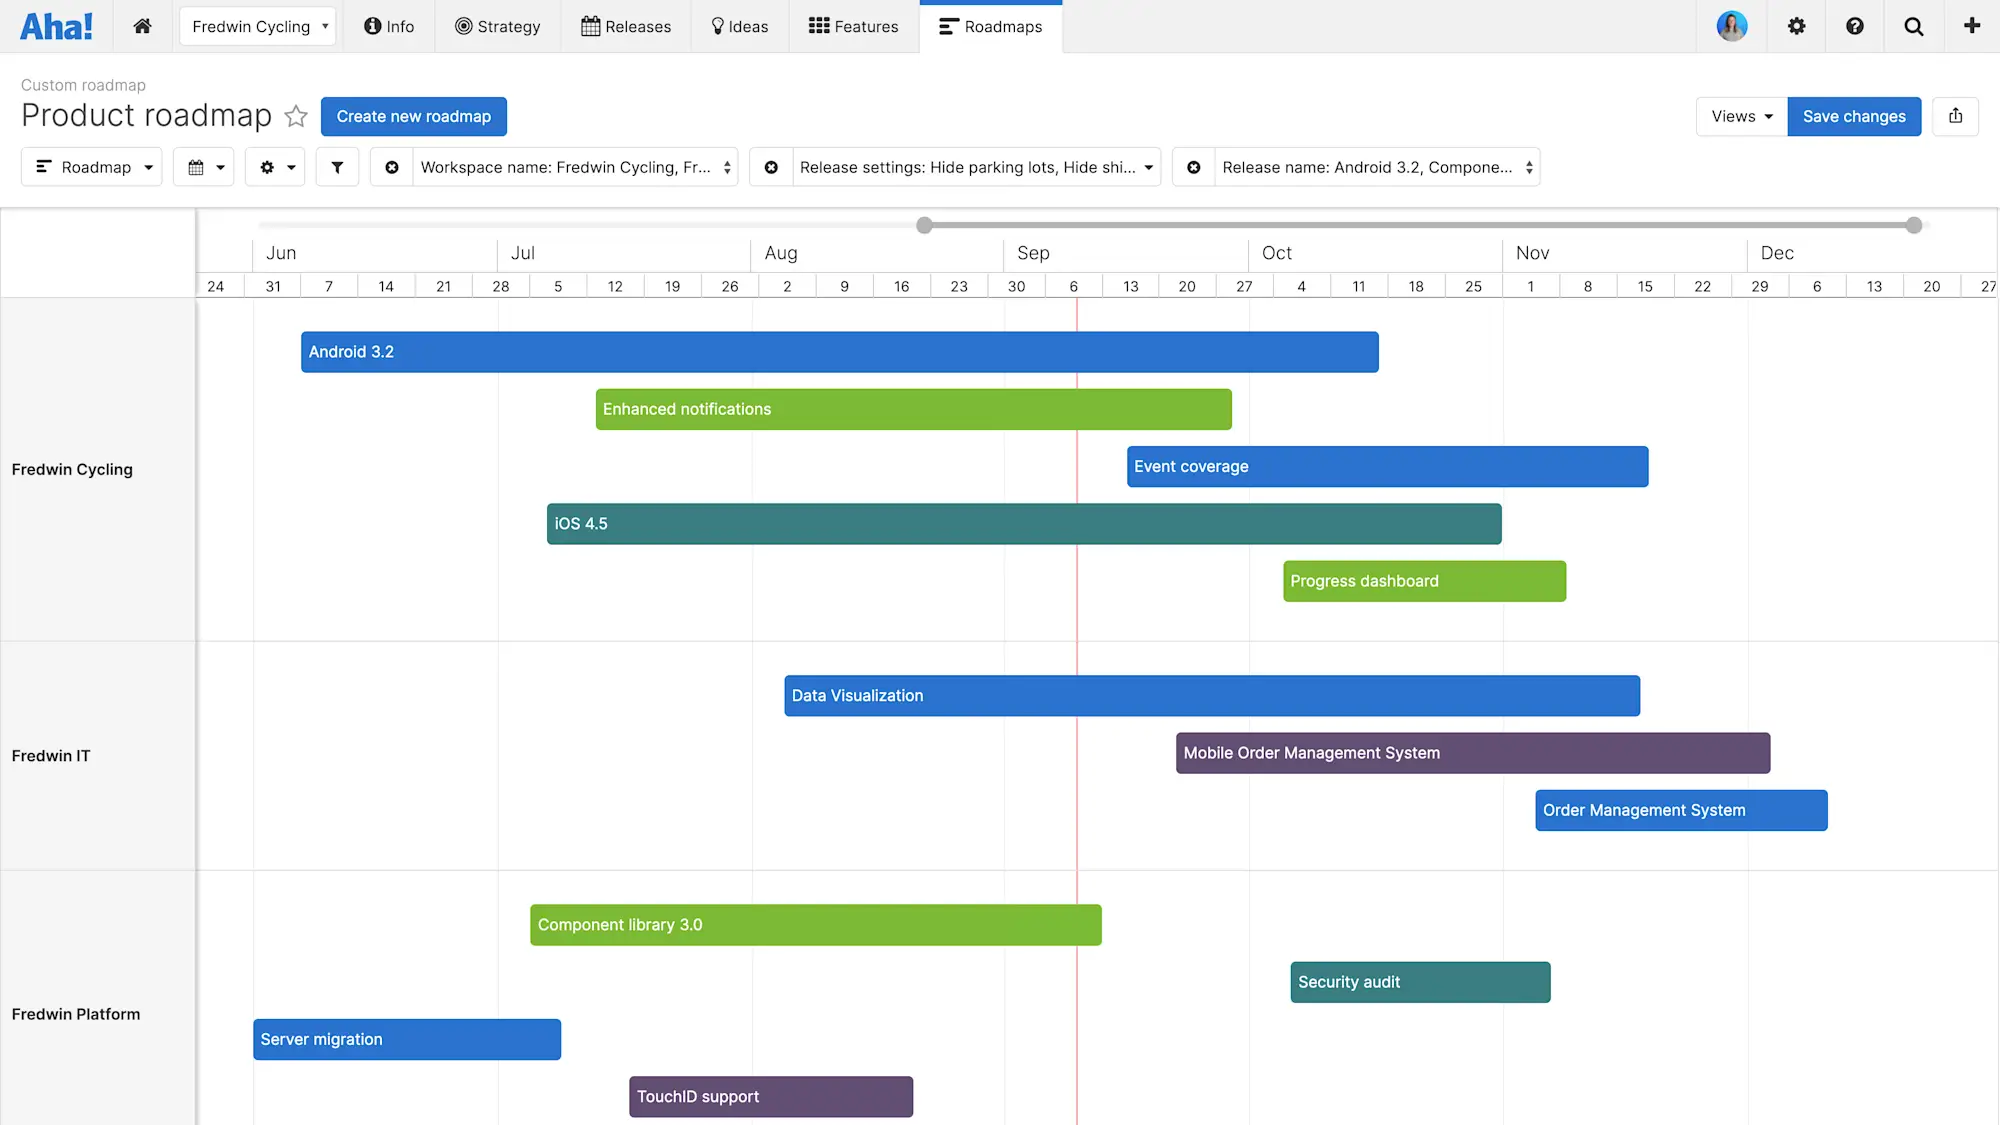Open the global search magnifier

[x=1913, y=26]
